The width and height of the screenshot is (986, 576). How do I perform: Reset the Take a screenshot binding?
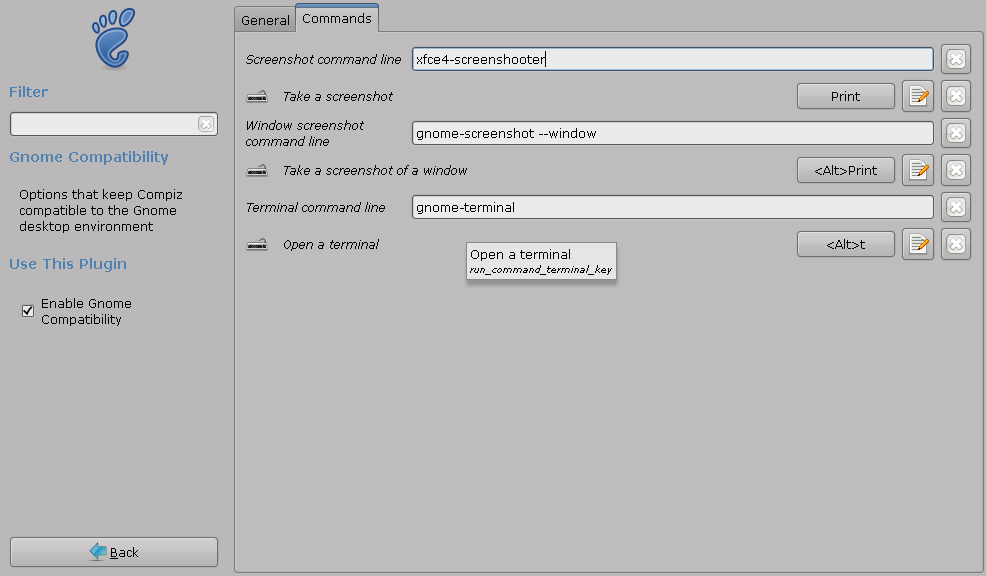[x=956, y=96]
